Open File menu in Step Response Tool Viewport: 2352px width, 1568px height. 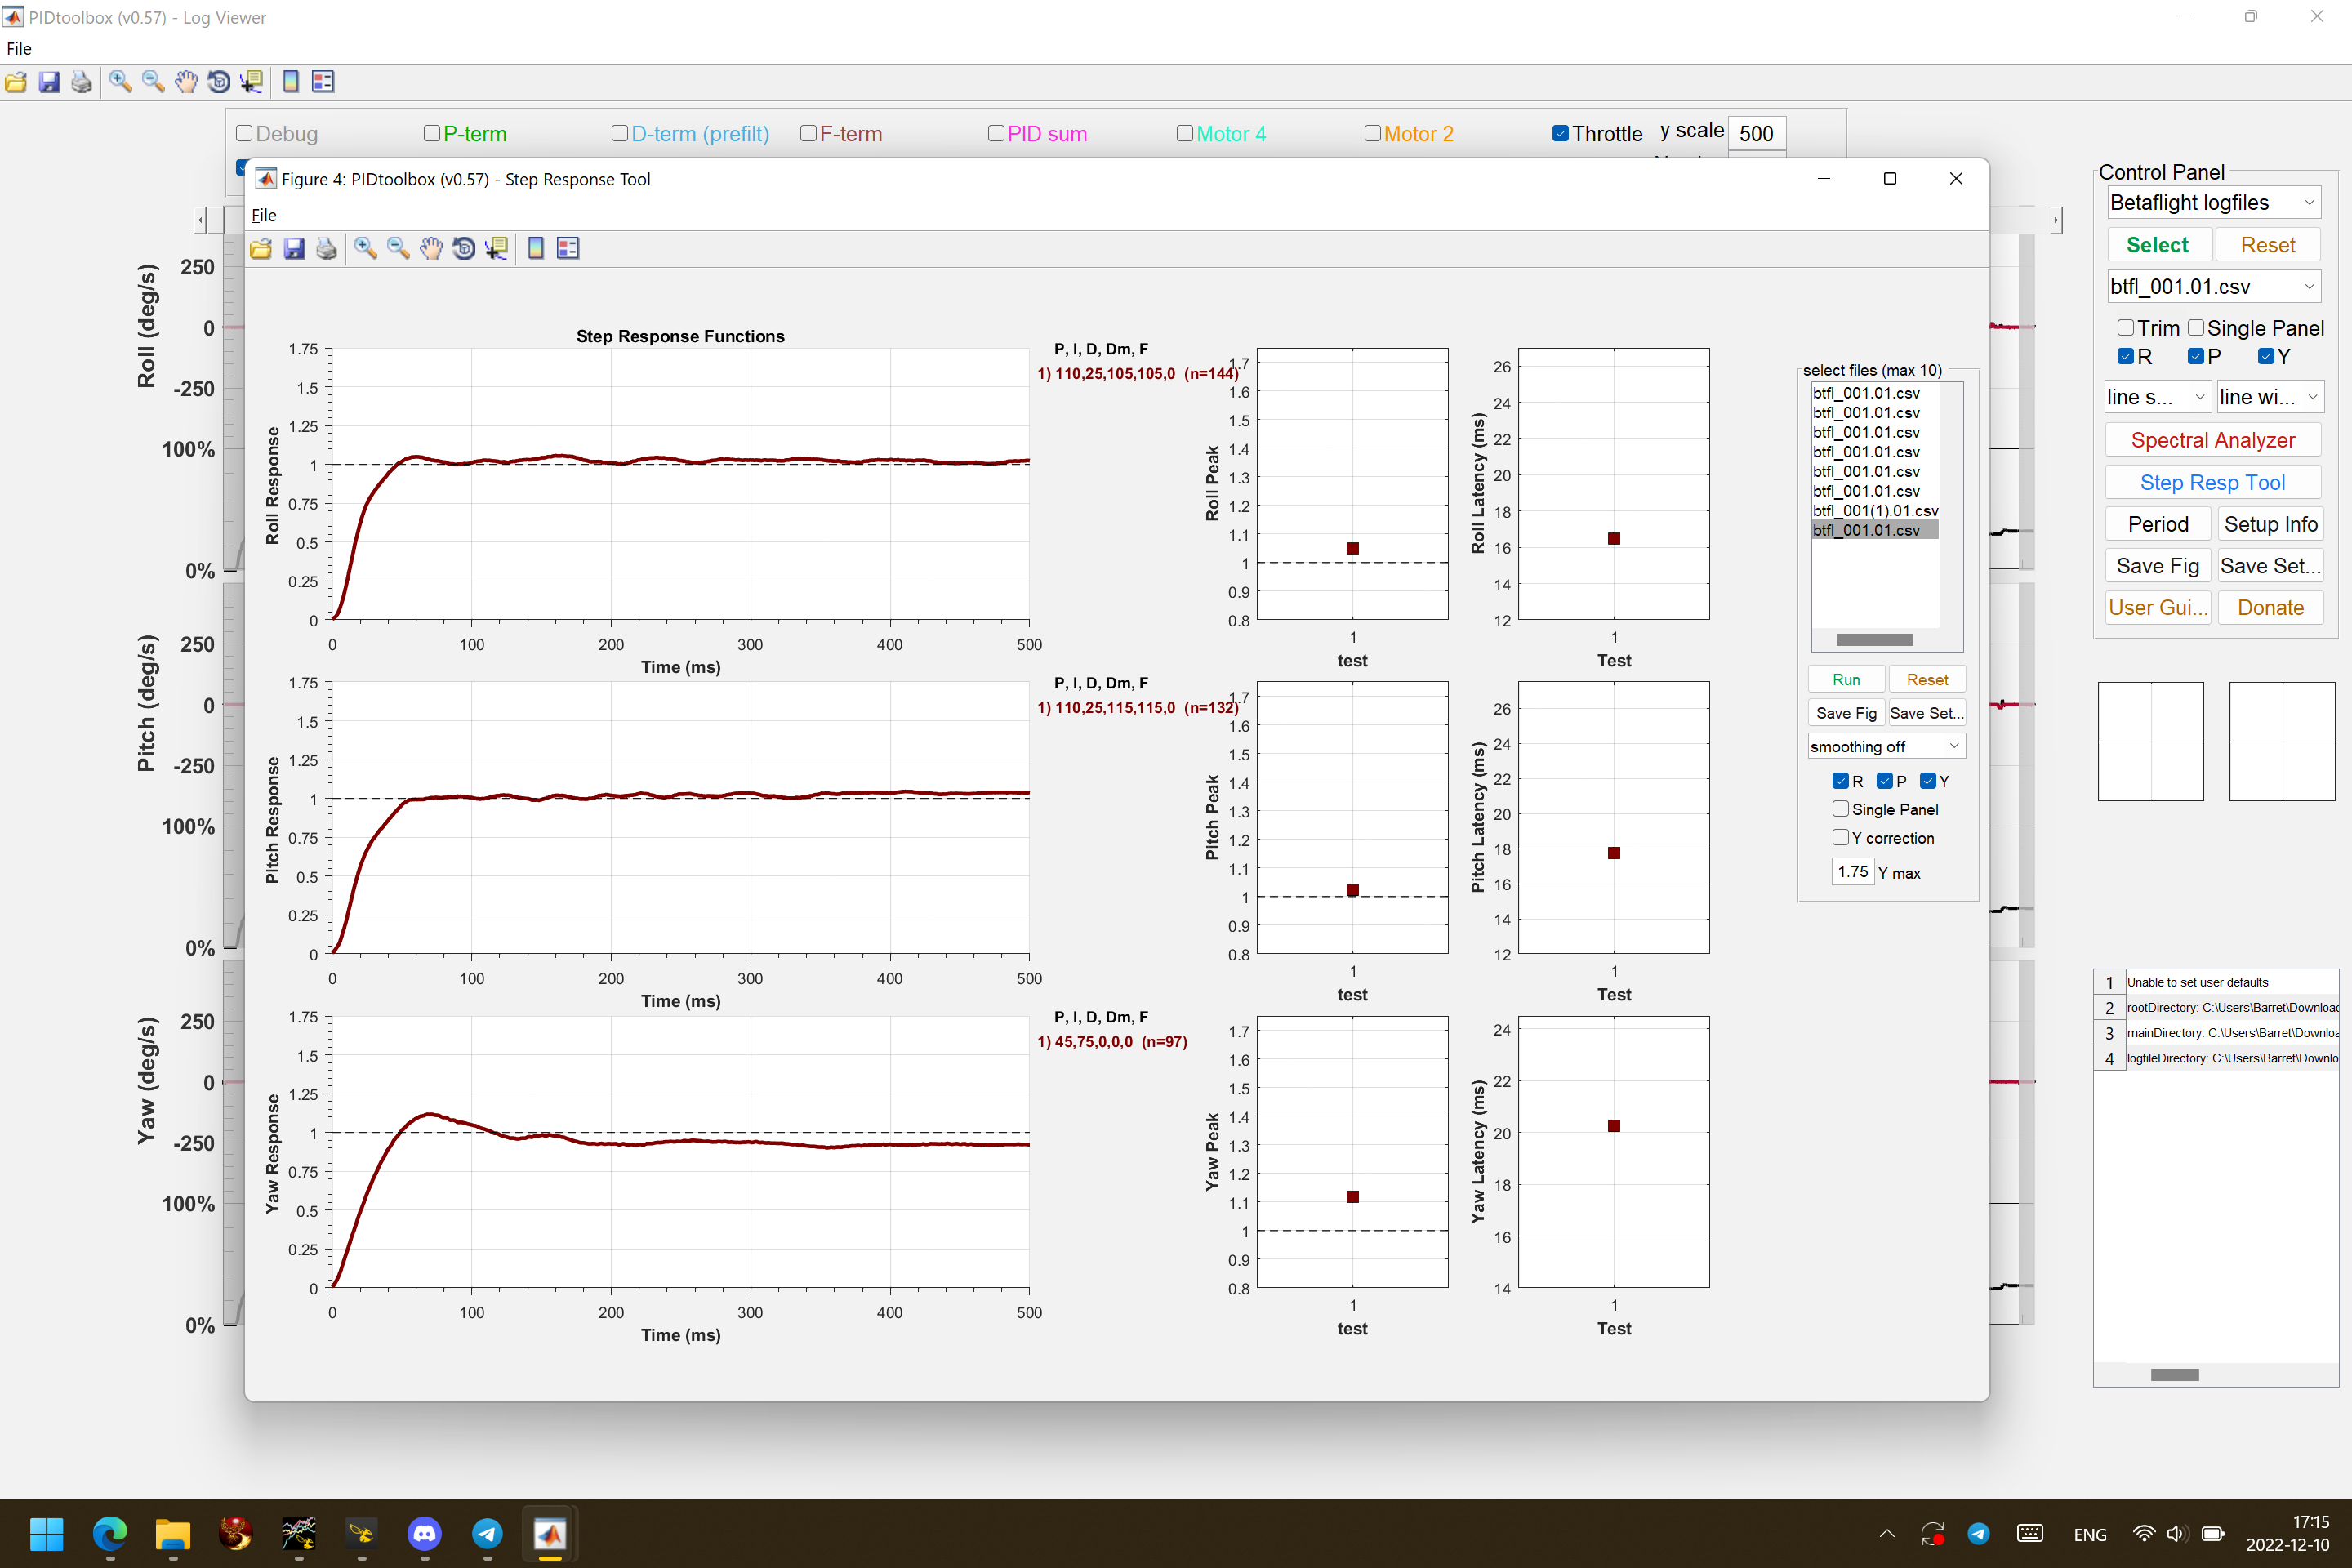tap(264, 215)
